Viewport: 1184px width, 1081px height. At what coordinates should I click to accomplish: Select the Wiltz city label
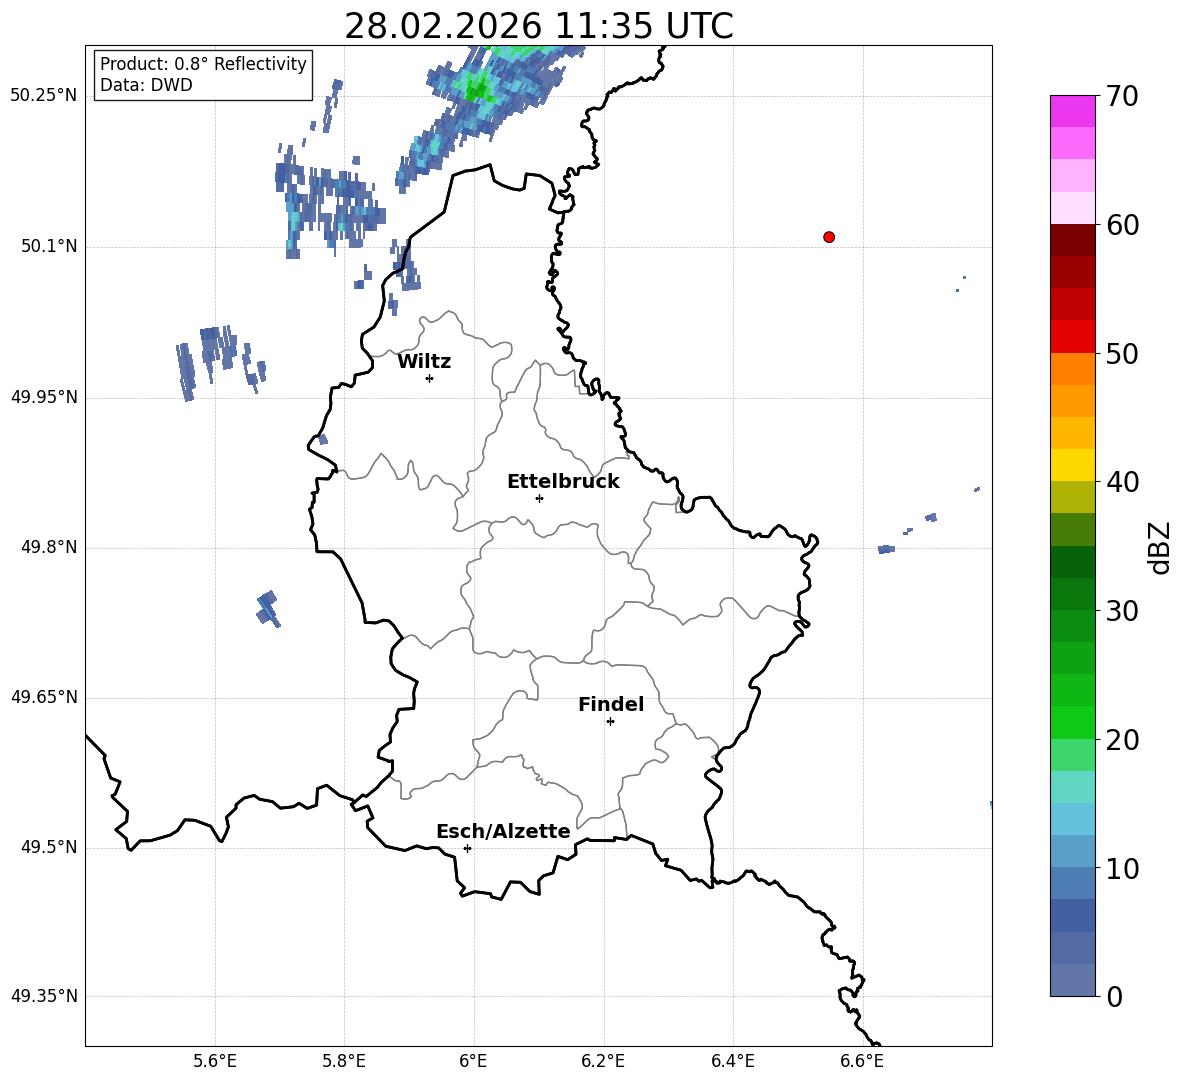pos(424,362)
